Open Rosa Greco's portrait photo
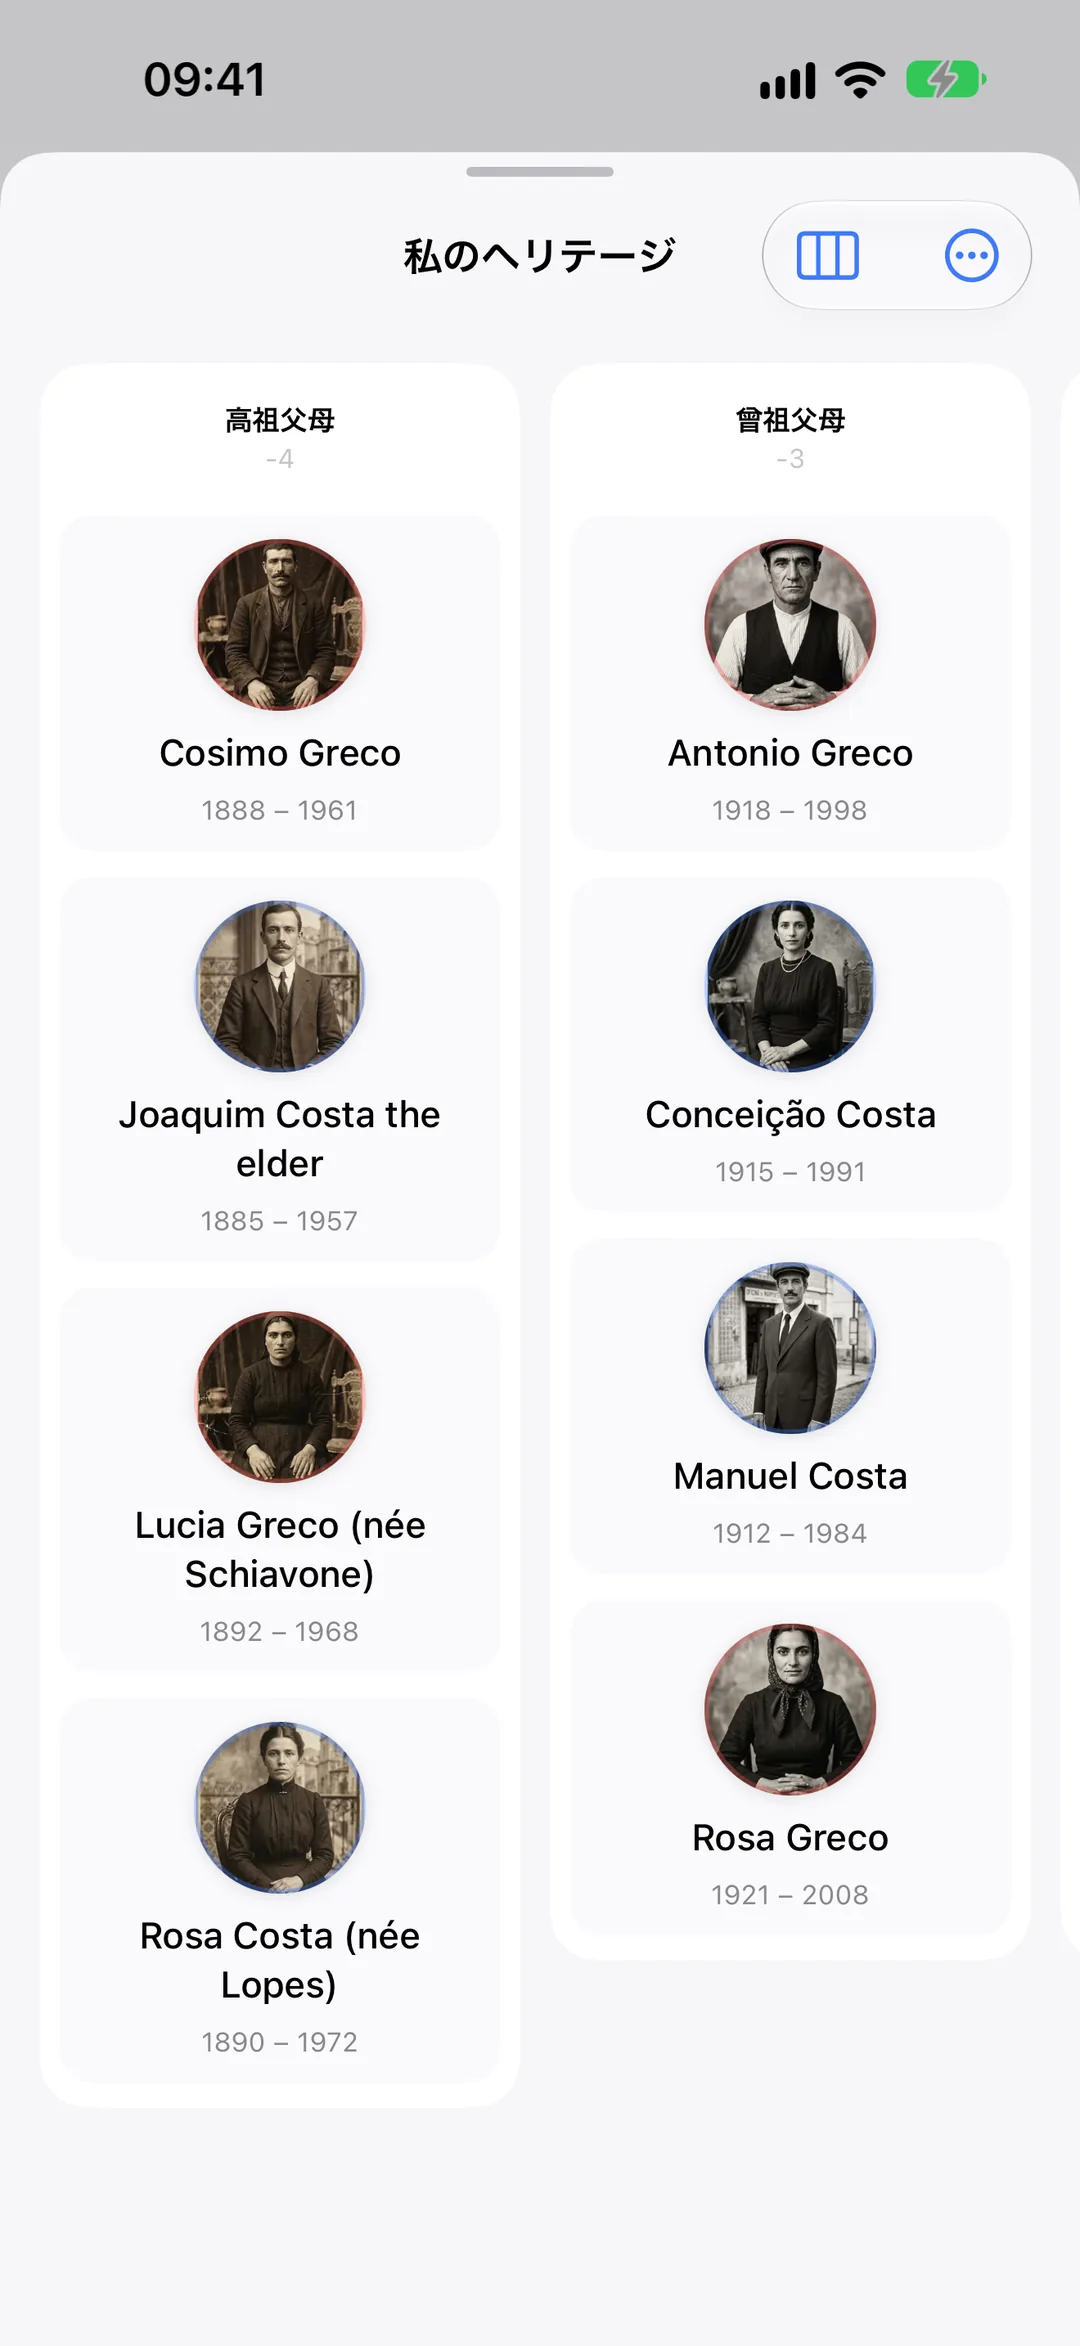The height and width of the screenshot is (2346, 1080). point(790,1709)
